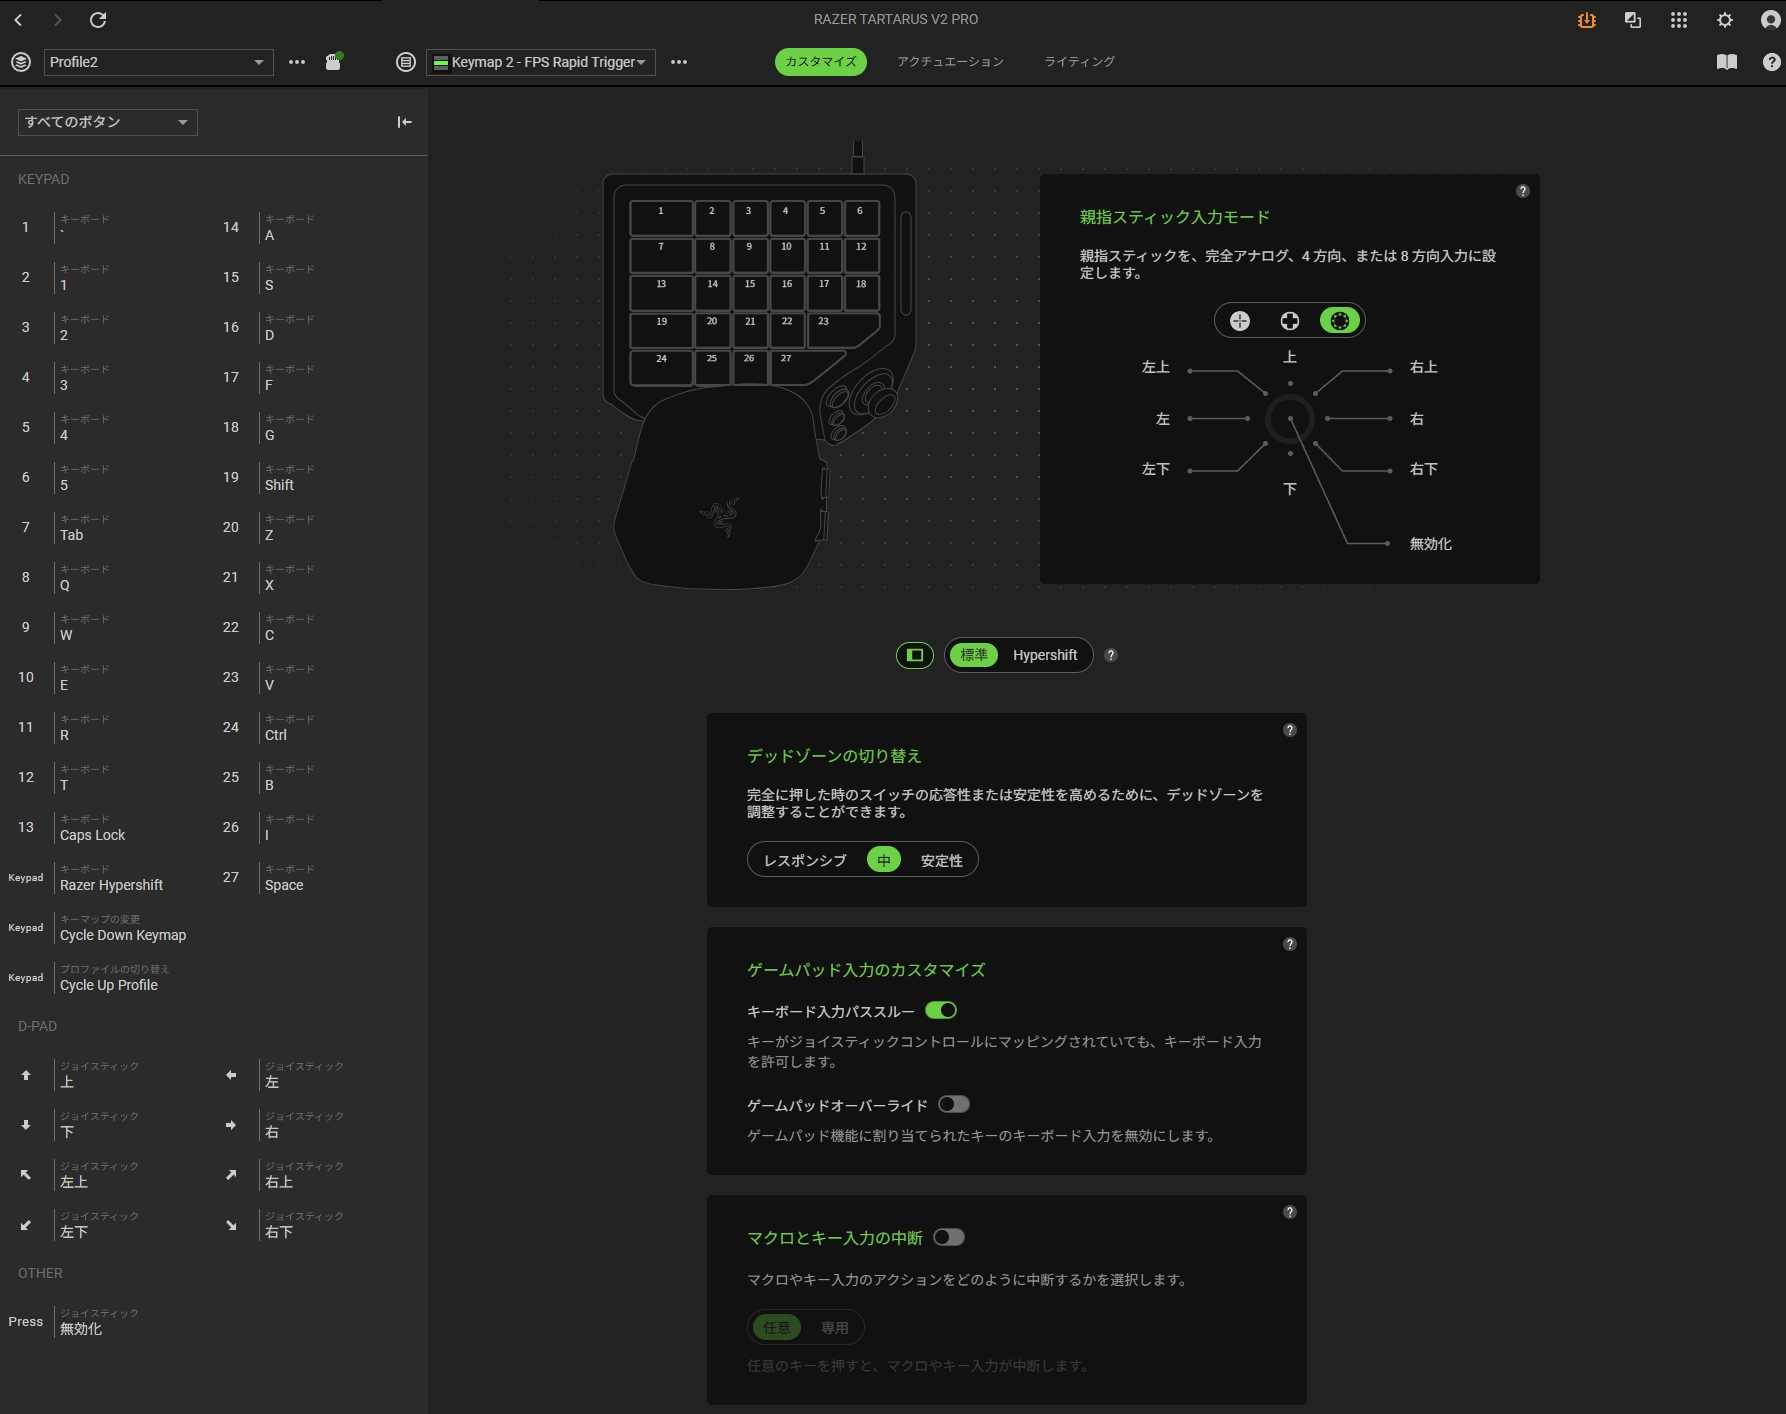Screen dimensions: 1786x1414
Task: Open the Keymap 2 - FPS Rapid Trigger dropdown
Action: pyautogui.click(x=541, y=62)
